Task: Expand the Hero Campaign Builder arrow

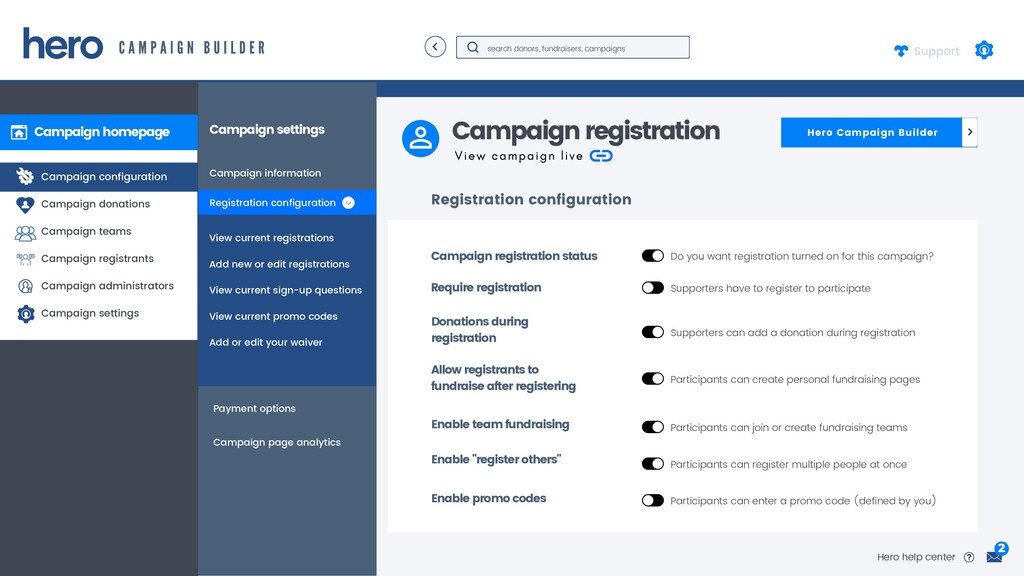Action: pos(970,132)
